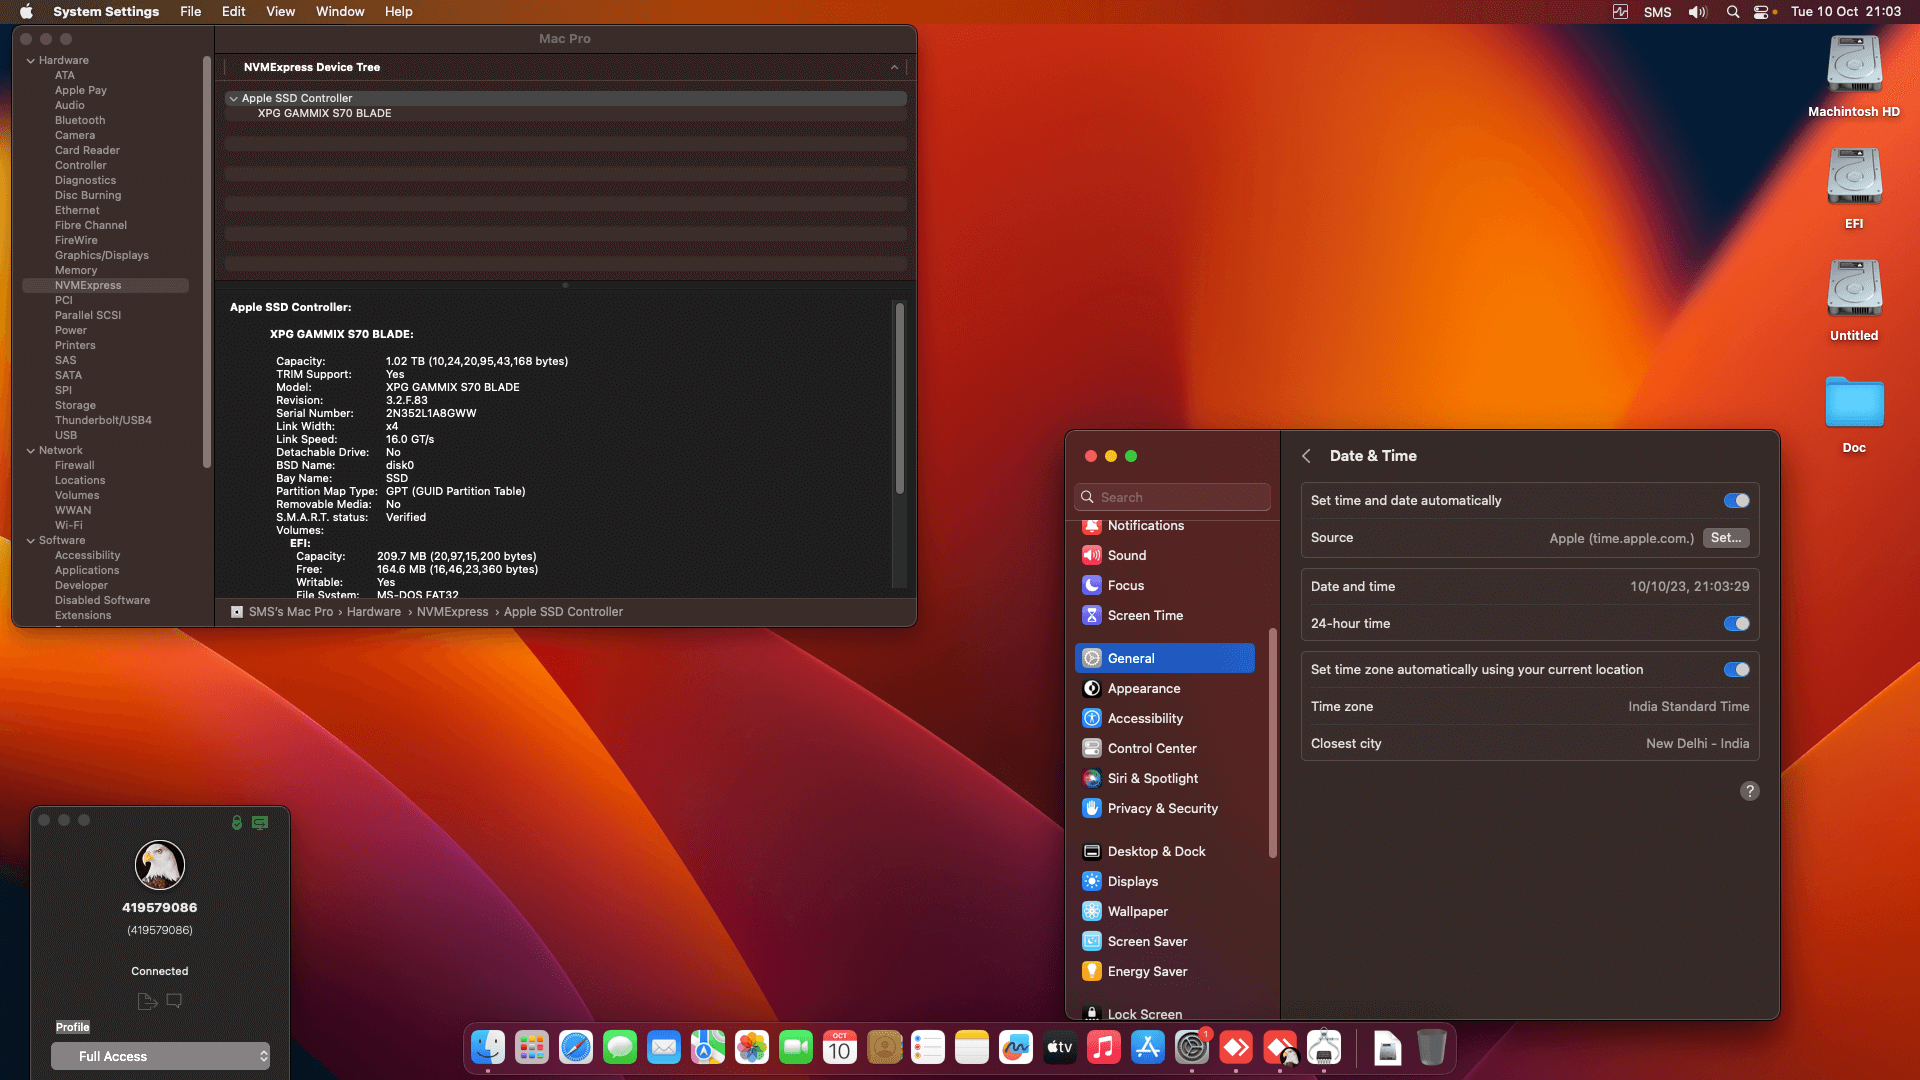
Task: Open Wallpaper settings
Action: 1137,911
